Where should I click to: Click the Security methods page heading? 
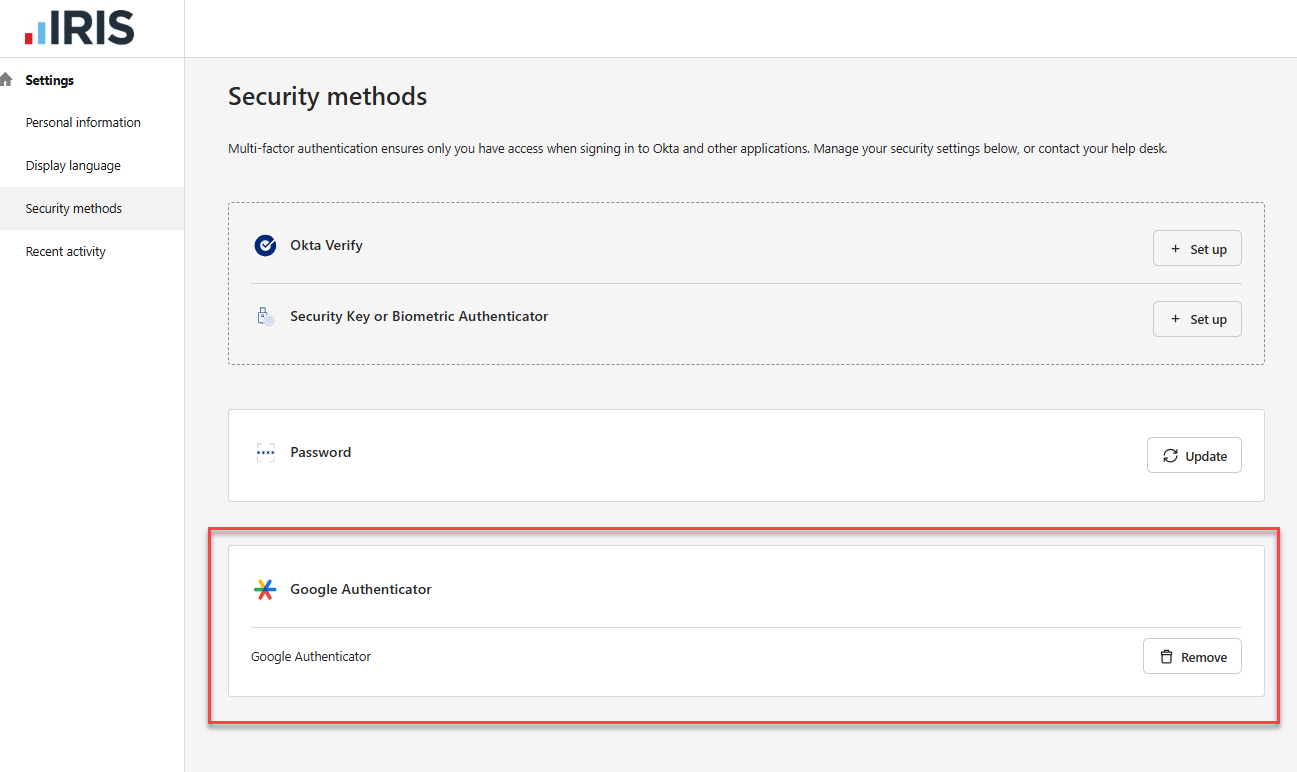click(327, 96)
